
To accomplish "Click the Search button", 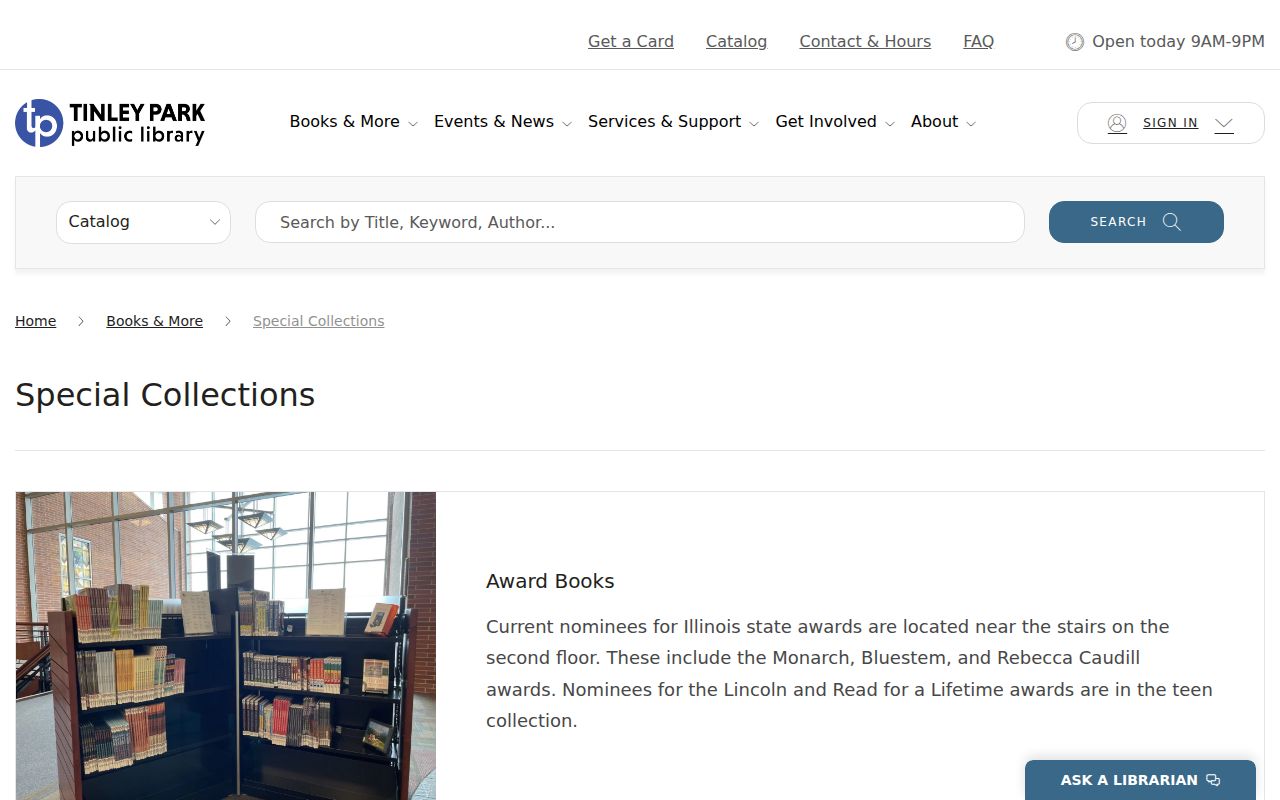I will [1136, 222].
